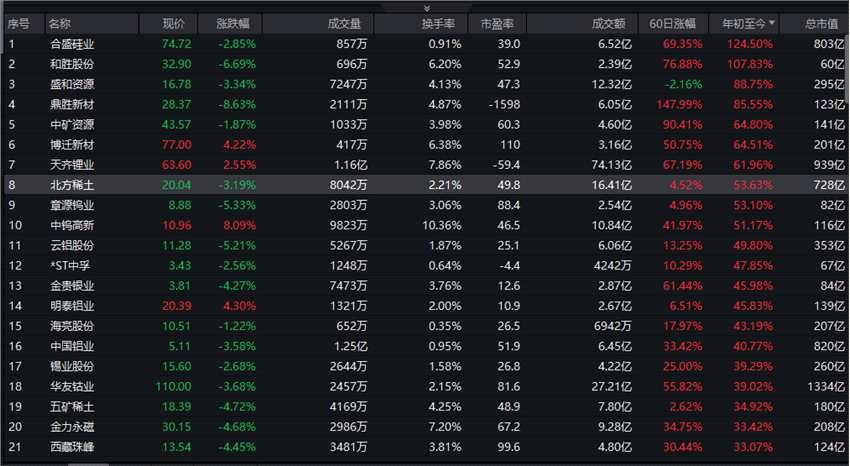The image size is (850, 466).
Task: Select highlighted stock 北方稀土
Action: pos(424,185)
